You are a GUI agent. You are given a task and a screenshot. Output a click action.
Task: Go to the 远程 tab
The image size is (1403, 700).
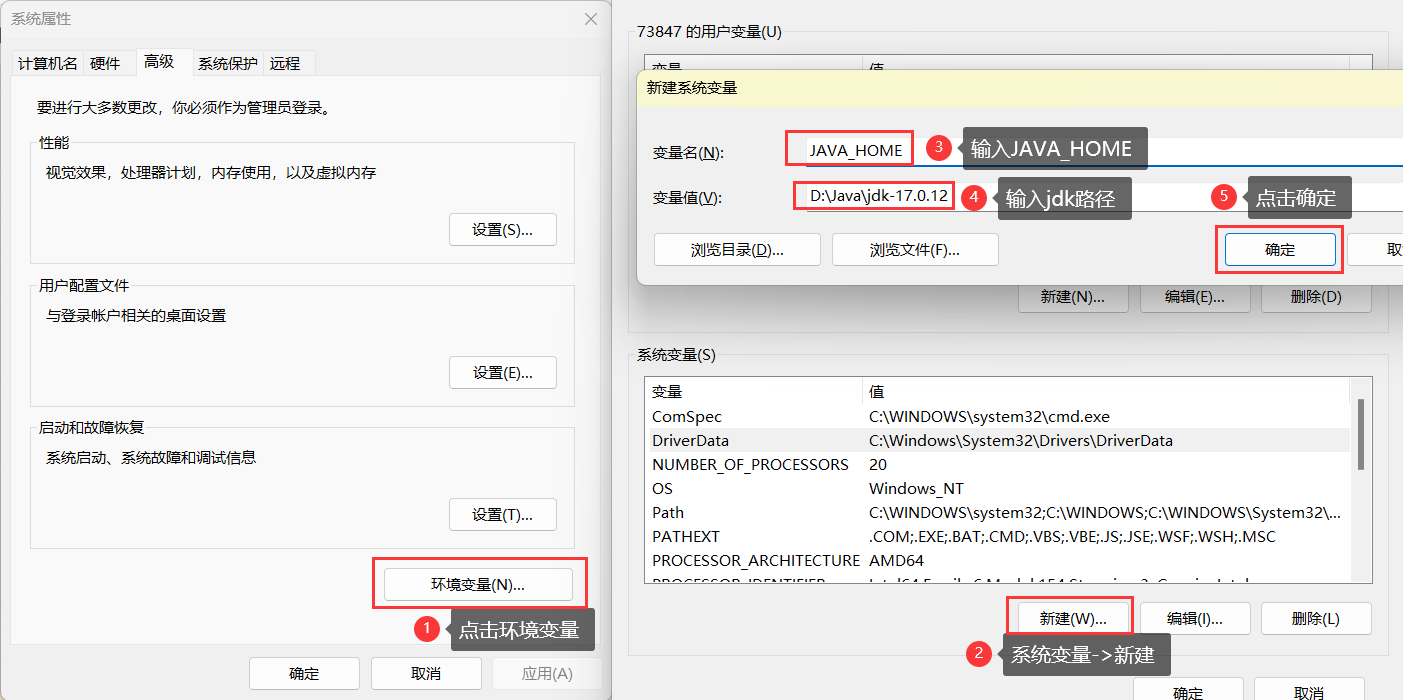285,63
